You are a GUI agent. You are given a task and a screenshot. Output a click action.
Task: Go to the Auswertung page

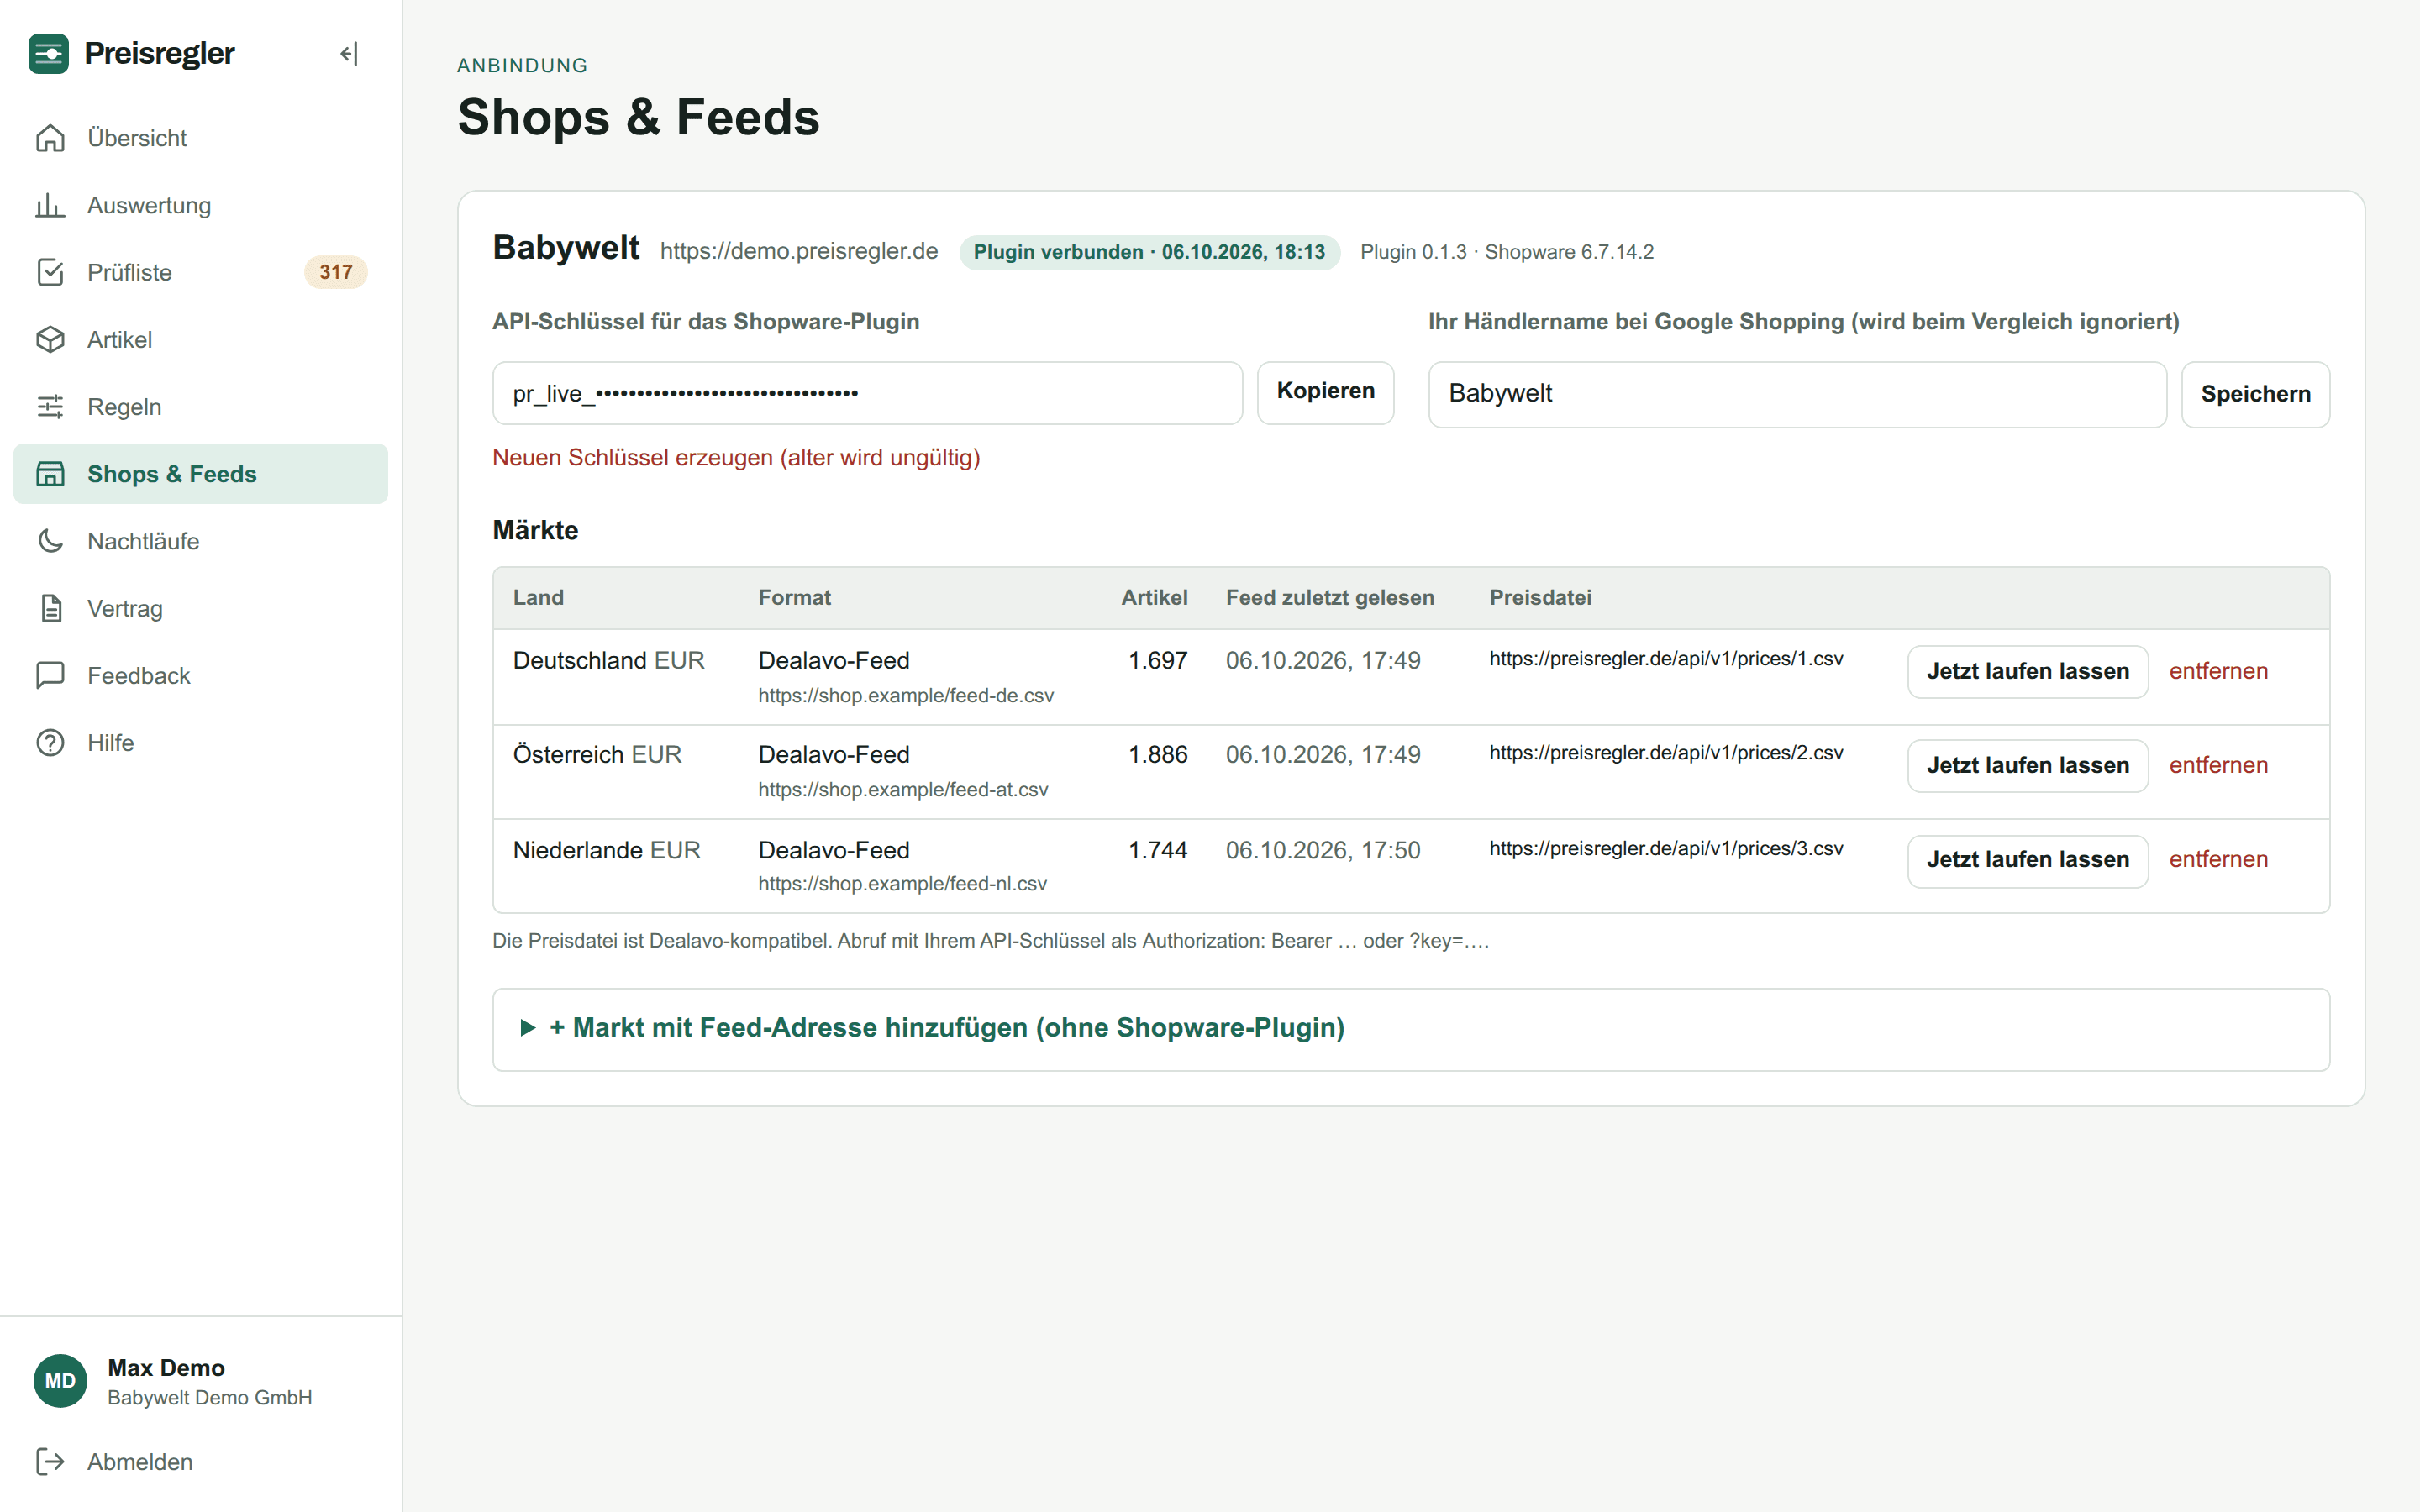click(200, 205)
